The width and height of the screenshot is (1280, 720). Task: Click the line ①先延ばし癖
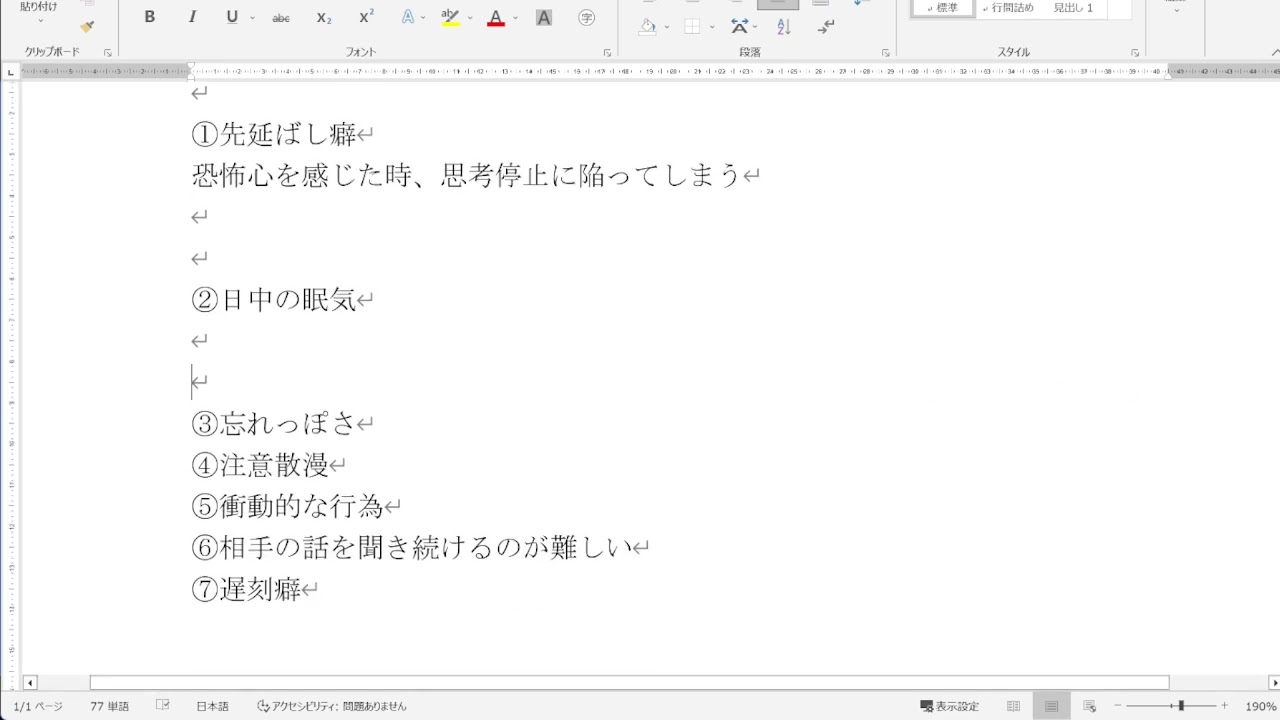274,134
